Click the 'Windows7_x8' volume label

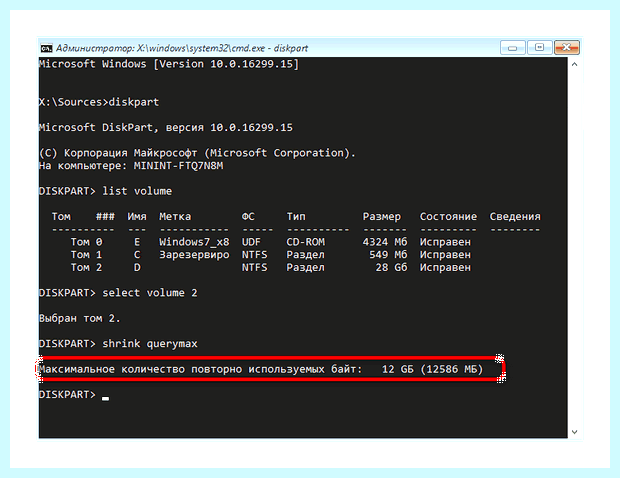pyautogui.click(x=194, y=242)
